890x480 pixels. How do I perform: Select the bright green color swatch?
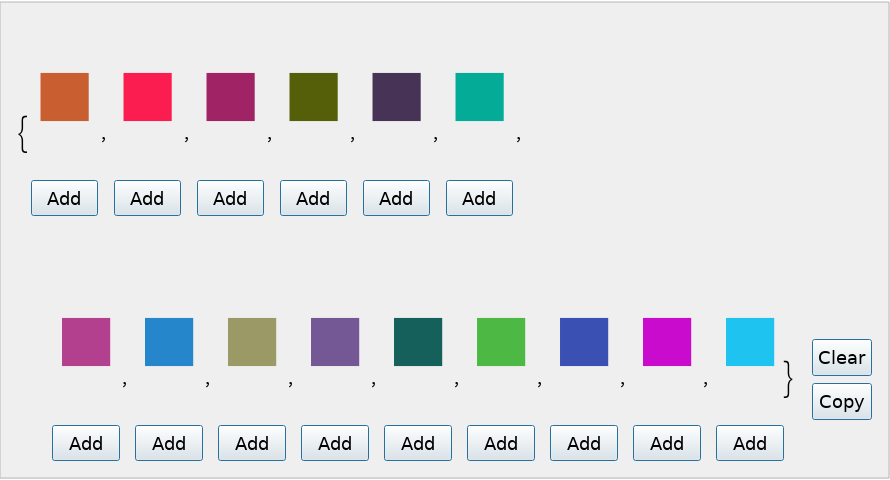coord(501,342)
